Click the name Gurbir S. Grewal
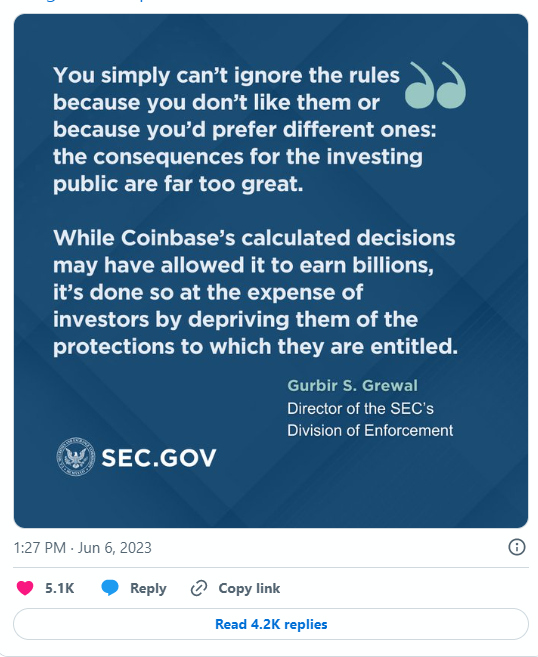The height and width of the screenshot is (657, 538). pyautogui.click(x=352, y=385)
